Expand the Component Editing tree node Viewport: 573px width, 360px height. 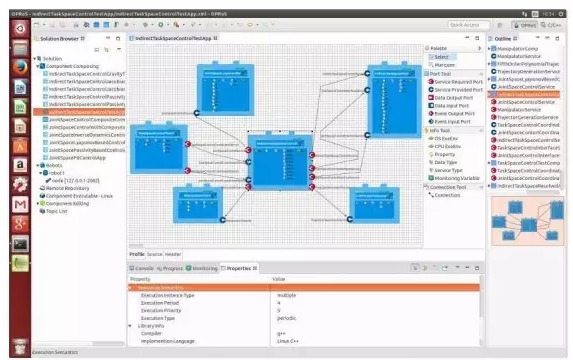click(x=37, y=204)
